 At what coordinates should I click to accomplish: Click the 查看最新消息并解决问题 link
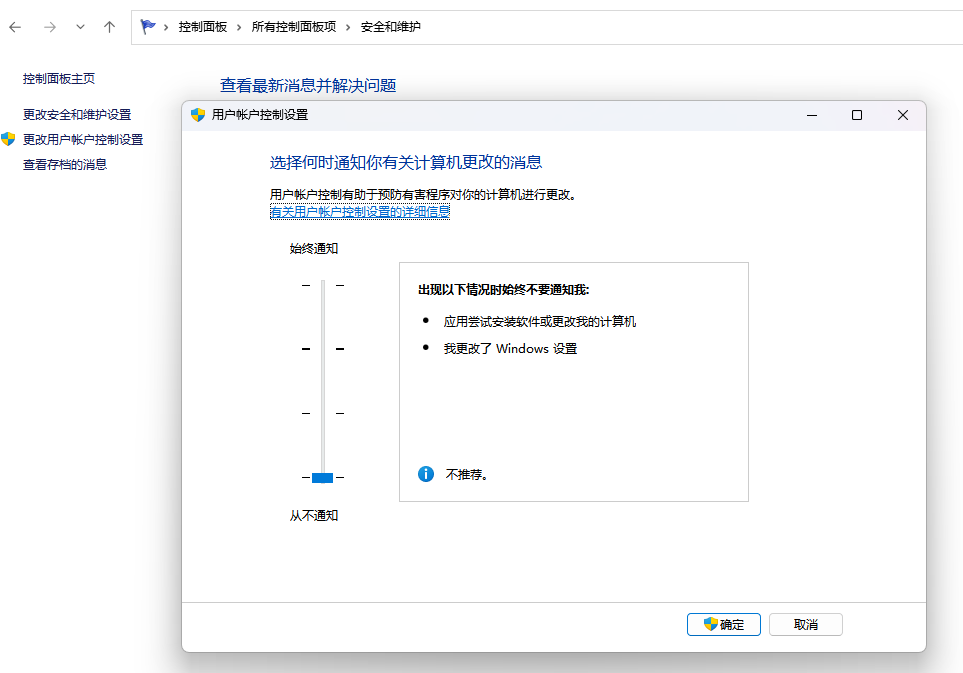click(x=308, y=86)
